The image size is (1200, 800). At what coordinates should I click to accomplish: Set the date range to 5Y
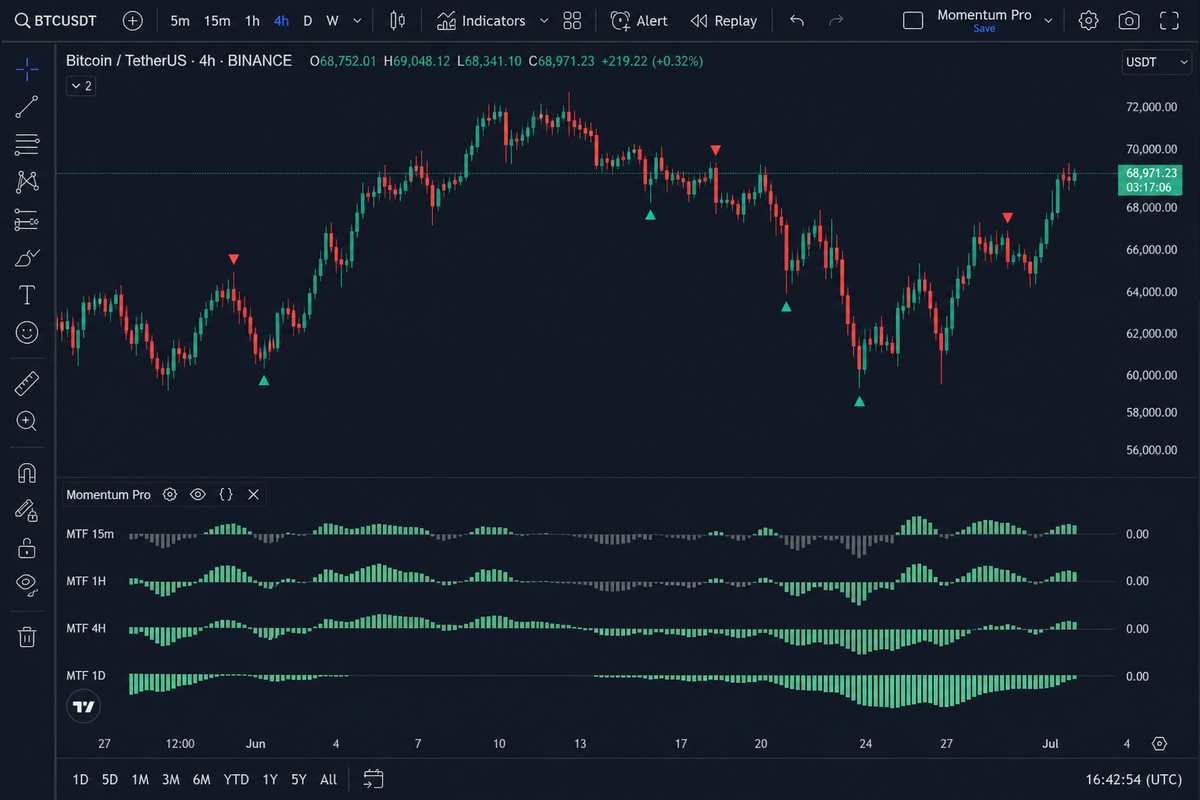click(x=299, y=779)
